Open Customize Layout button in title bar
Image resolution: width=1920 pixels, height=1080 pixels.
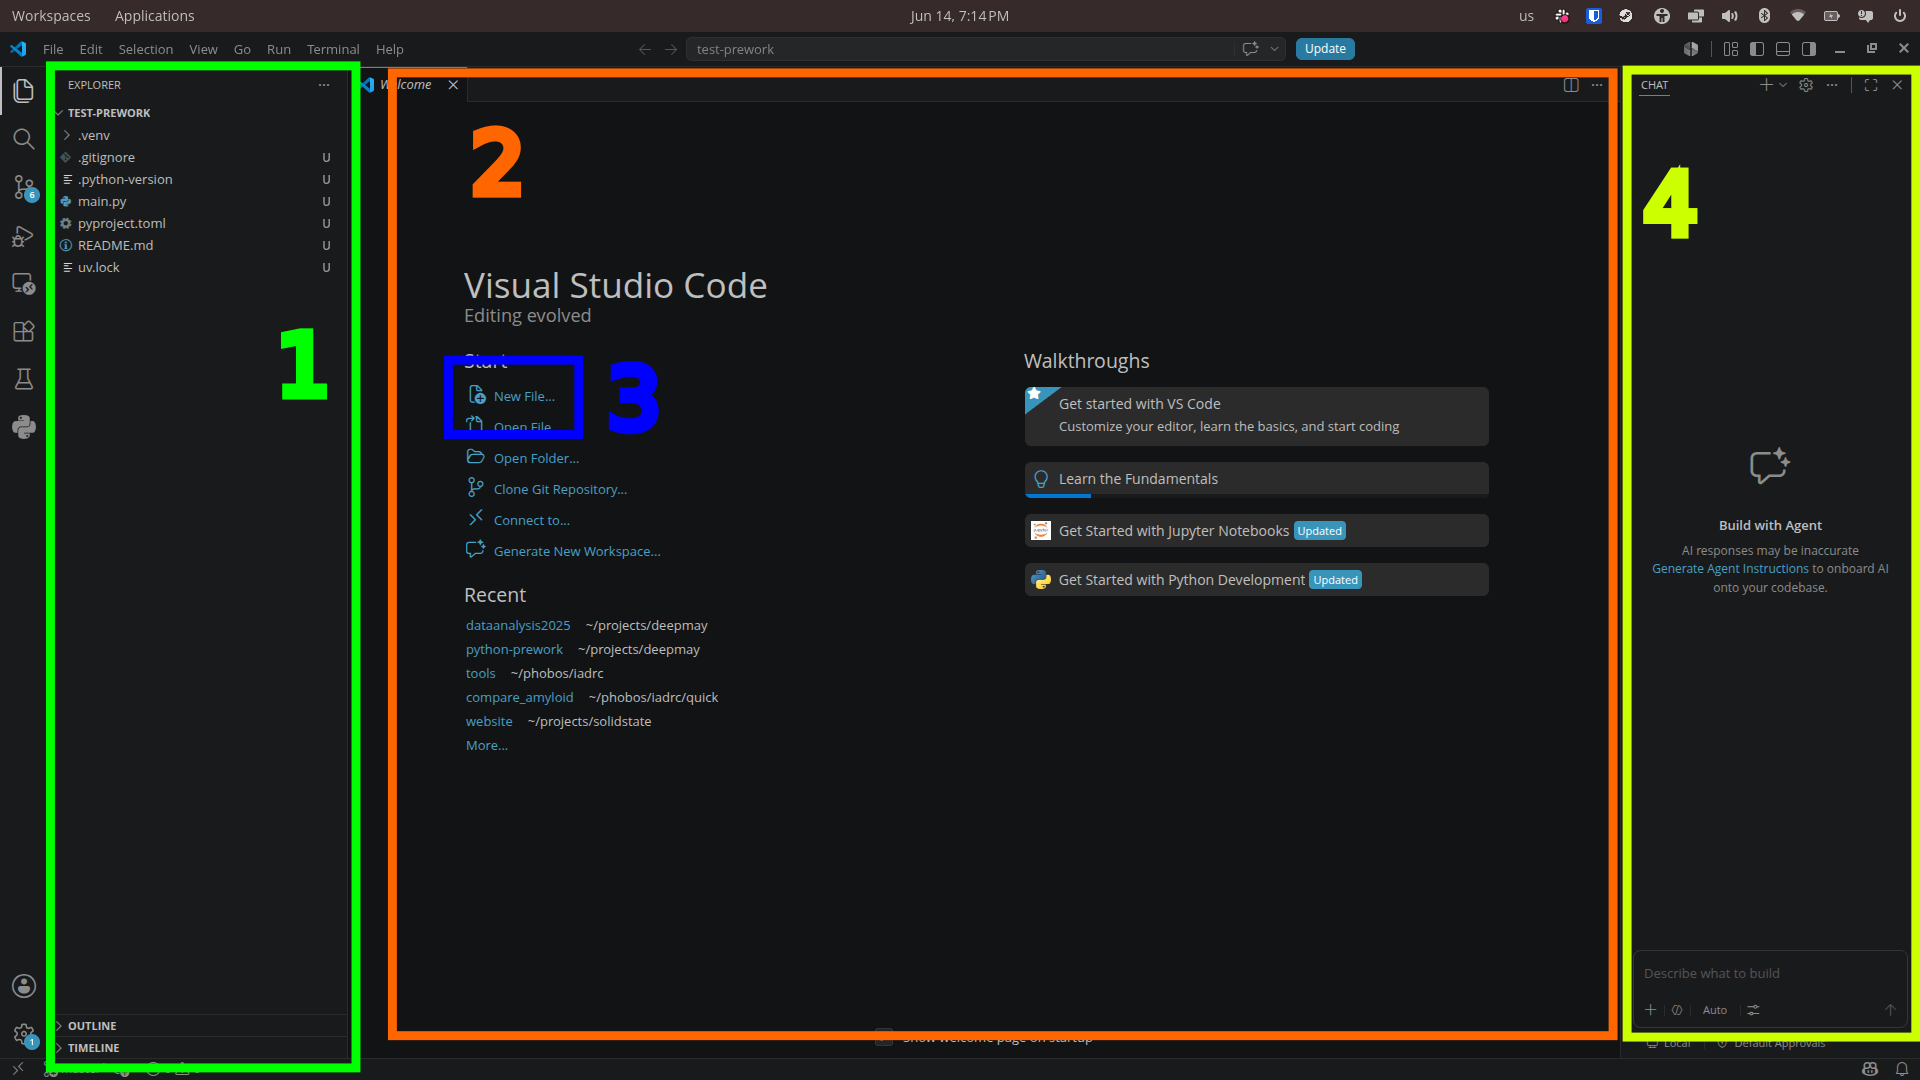click(x=1731, y=49)
